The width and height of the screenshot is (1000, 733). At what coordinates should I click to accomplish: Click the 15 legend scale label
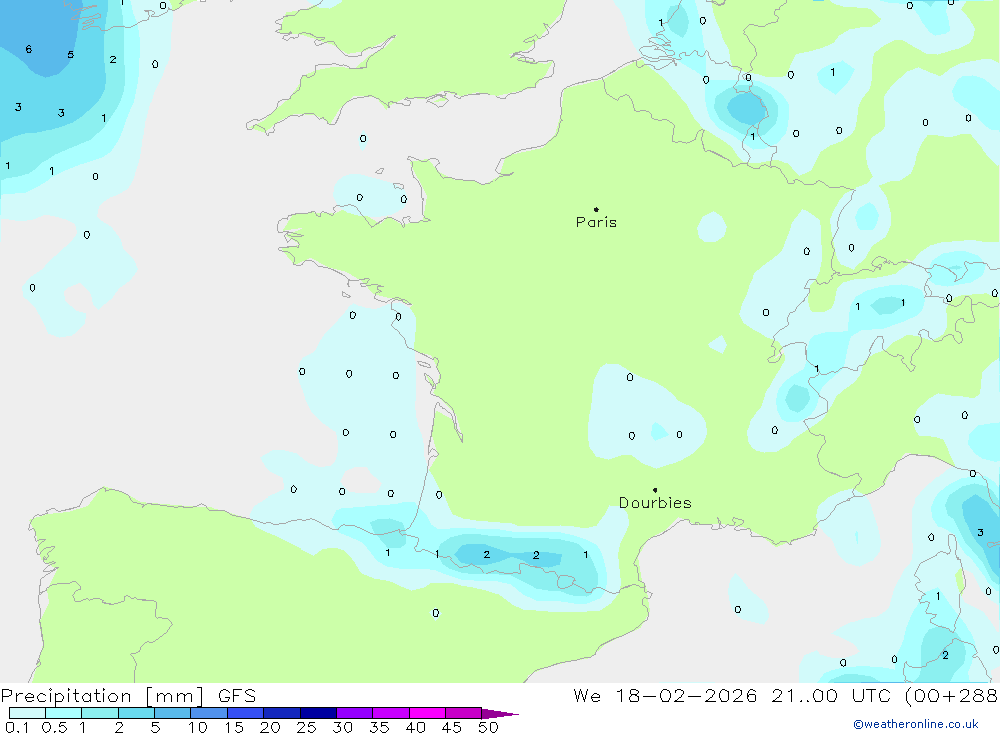pyautogui.click(x=234, y=727)
